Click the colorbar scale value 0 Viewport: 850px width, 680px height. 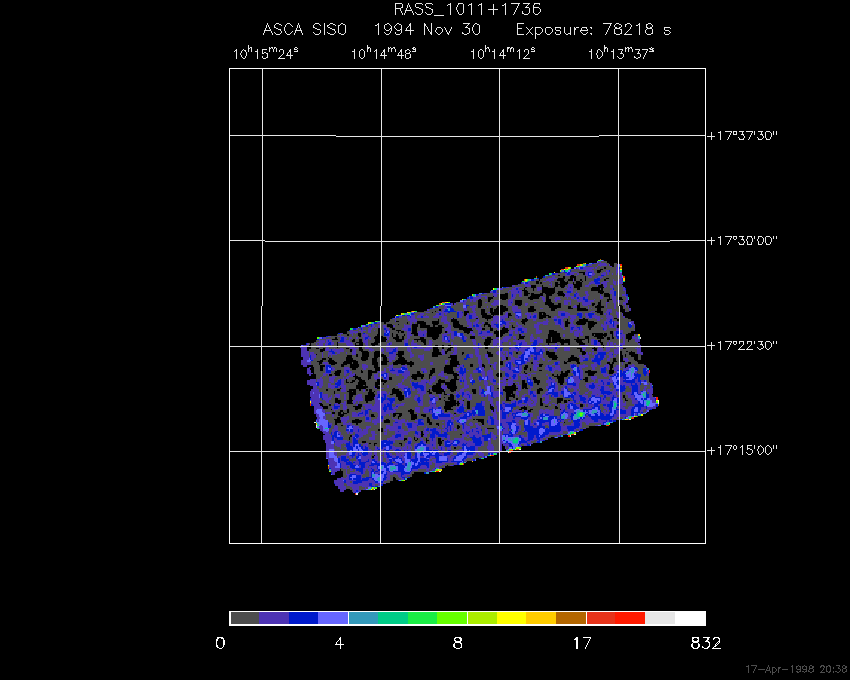click(220, 644)
